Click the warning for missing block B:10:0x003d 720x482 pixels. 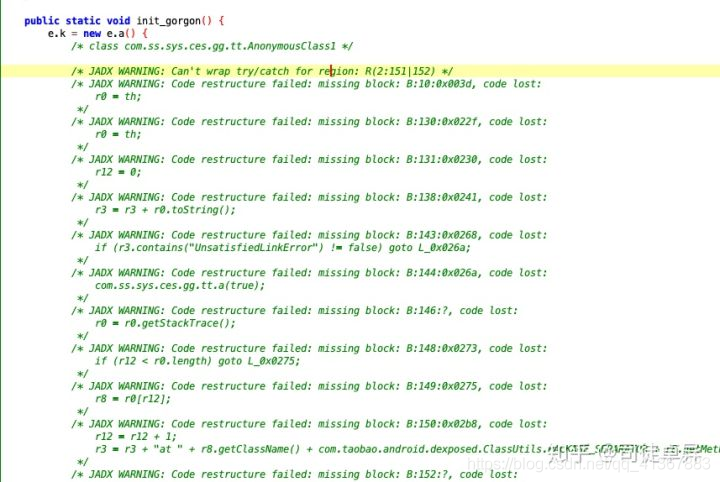306,84
